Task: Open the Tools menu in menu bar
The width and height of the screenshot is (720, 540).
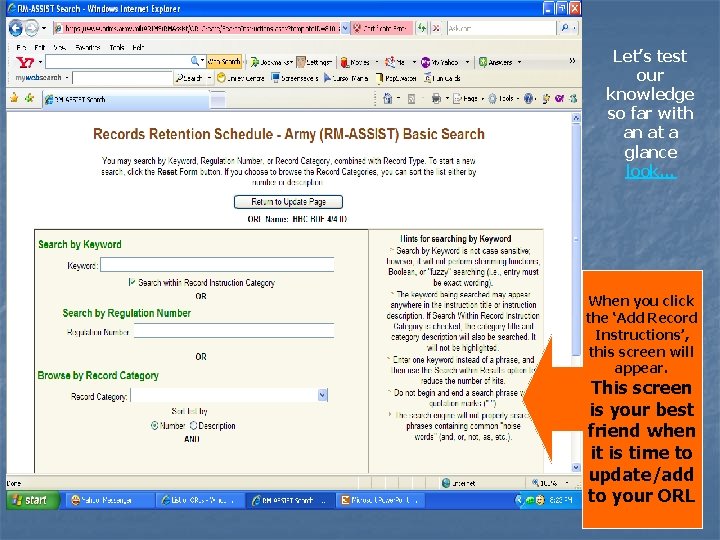Action: coord(117,47)
